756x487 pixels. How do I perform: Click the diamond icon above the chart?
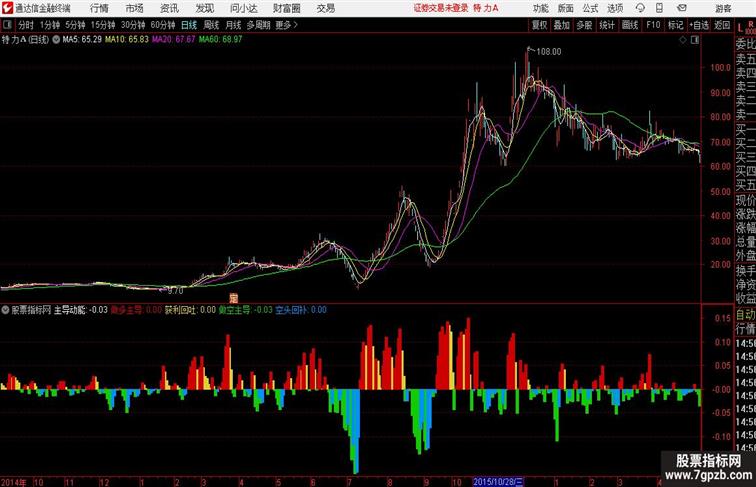pos(683,40)
